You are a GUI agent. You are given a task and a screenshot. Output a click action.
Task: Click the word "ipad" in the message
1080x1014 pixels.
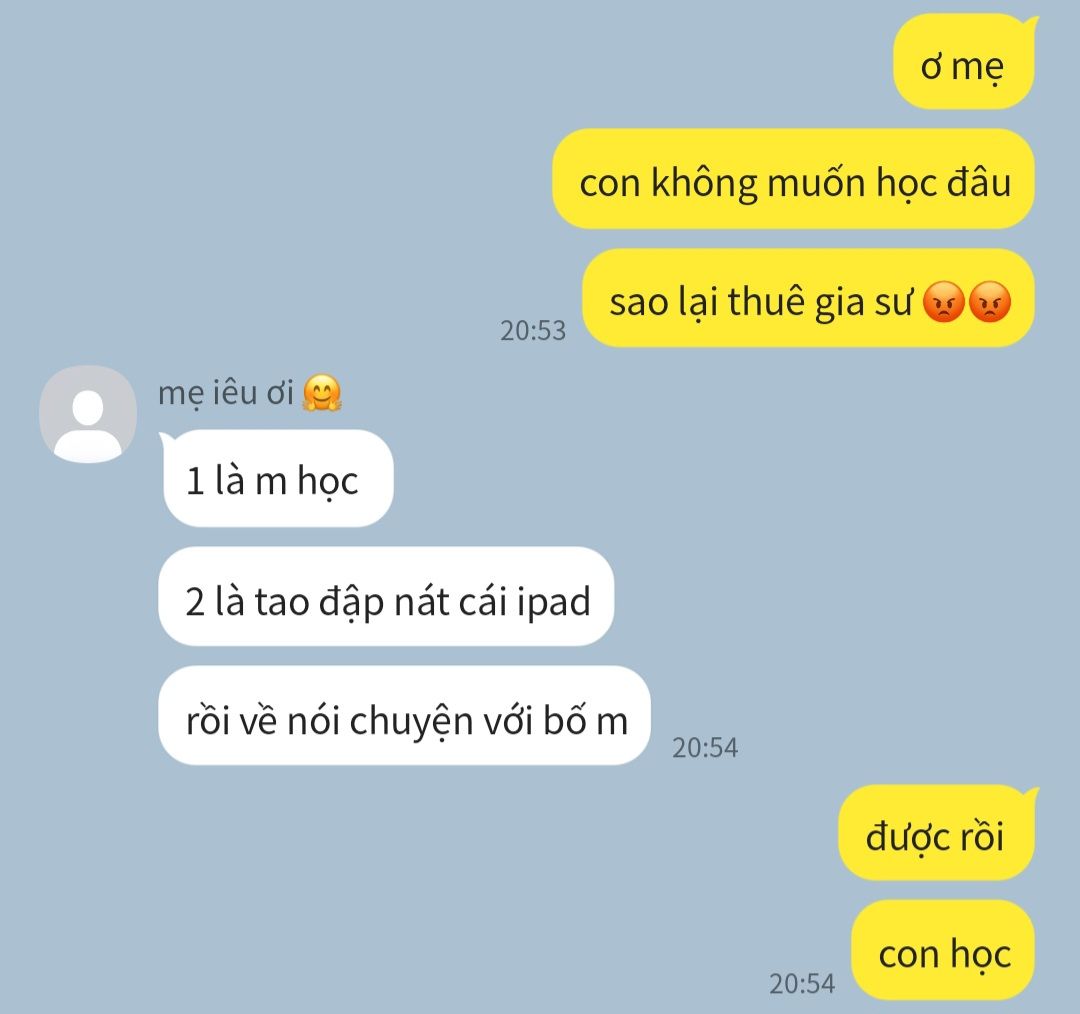click(x=553, y=603)
